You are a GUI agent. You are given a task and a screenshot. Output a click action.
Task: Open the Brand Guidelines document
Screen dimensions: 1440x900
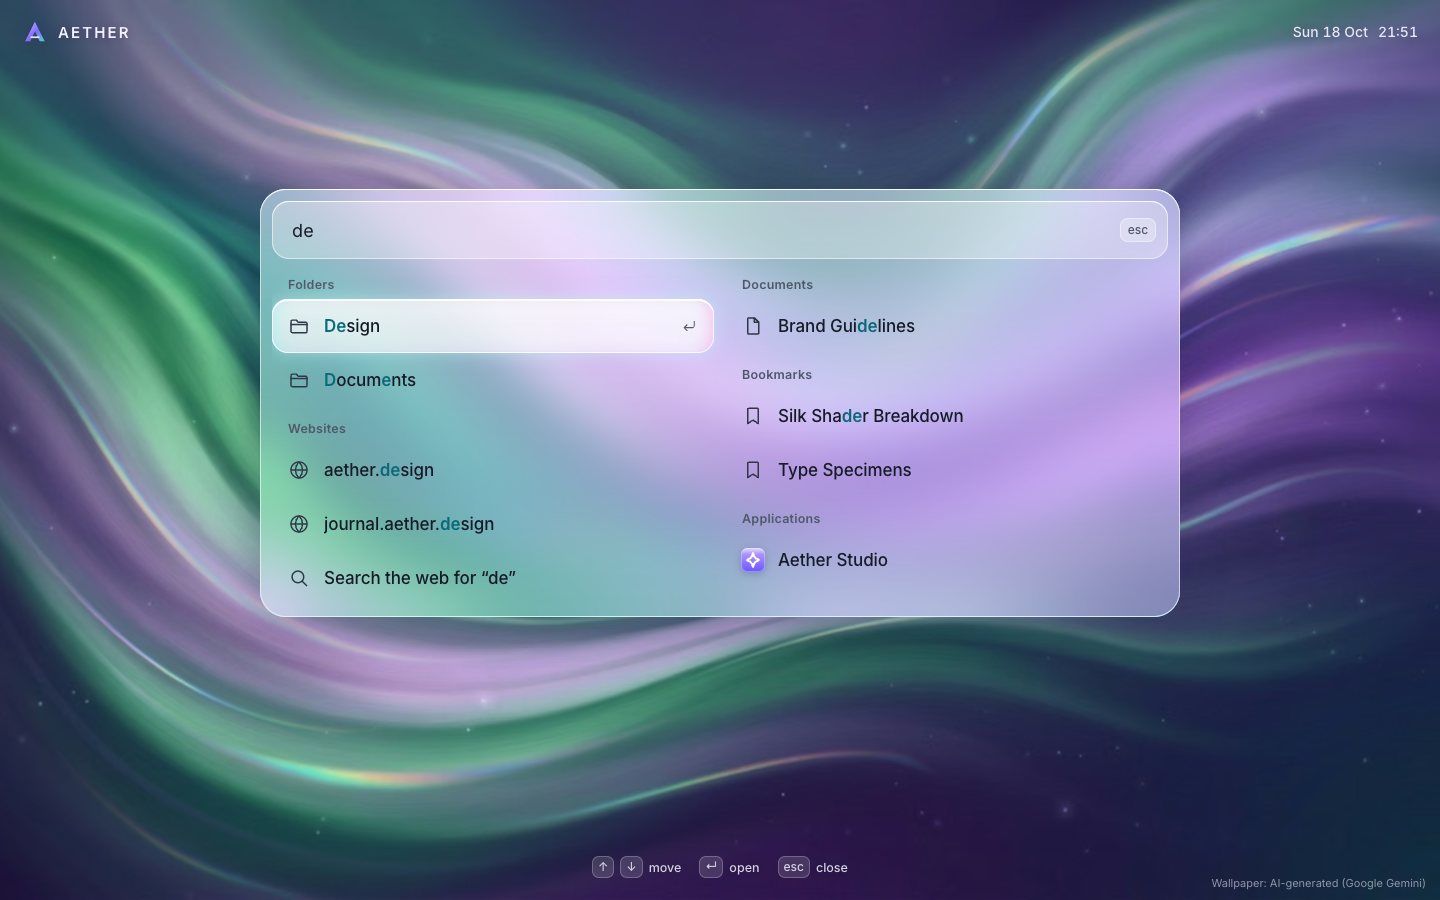pyautogui.click(x=947, y=326)
